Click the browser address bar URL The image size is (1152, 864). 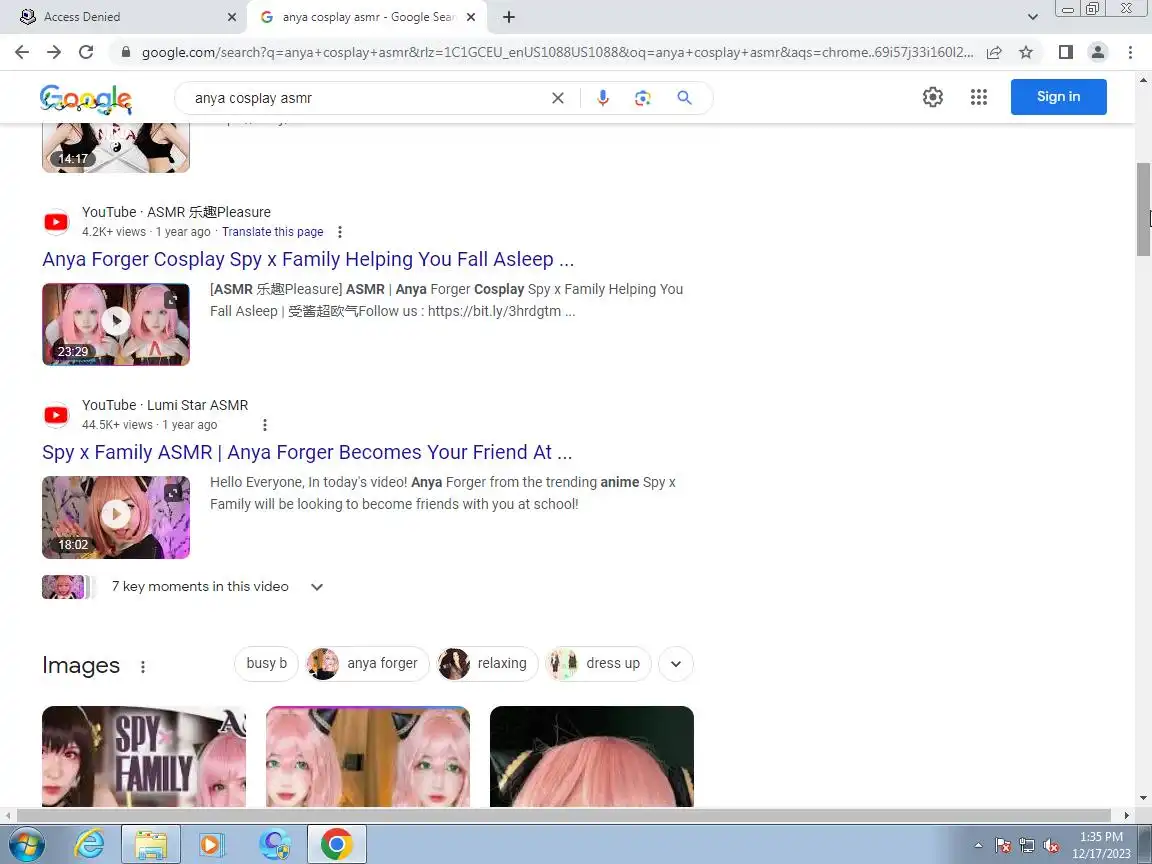tap(557, 52)
